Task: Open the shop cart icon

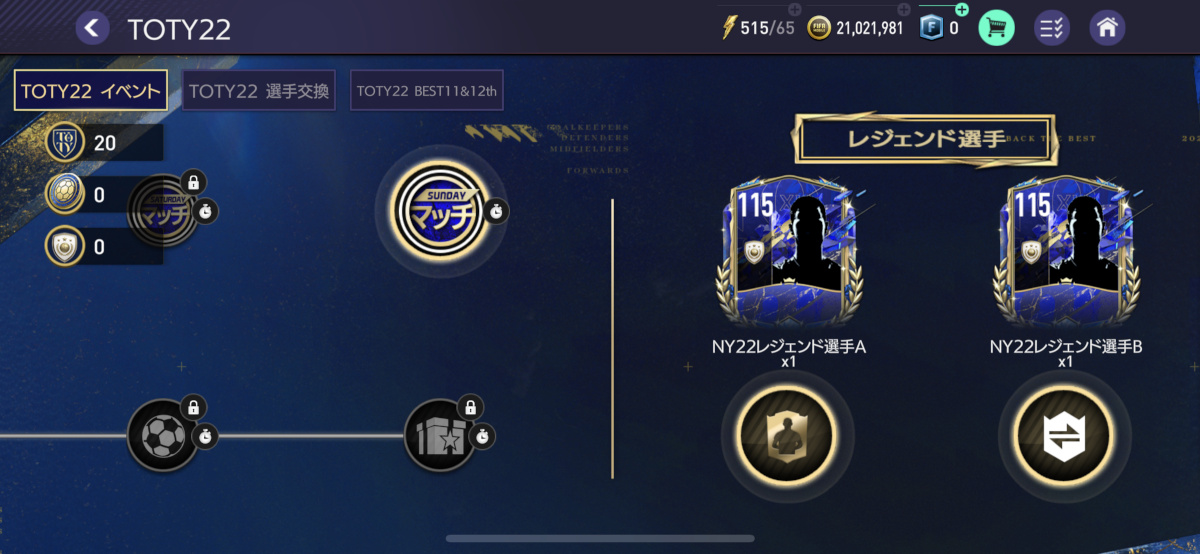Action: (996, 27)
